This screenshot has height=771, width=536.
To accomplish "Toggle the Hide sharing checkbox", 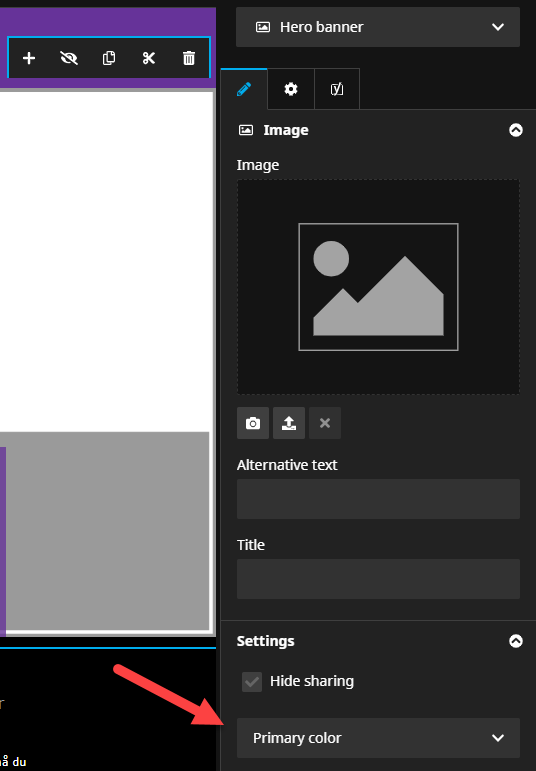I will pyautogui.click(x=252, y=682).
